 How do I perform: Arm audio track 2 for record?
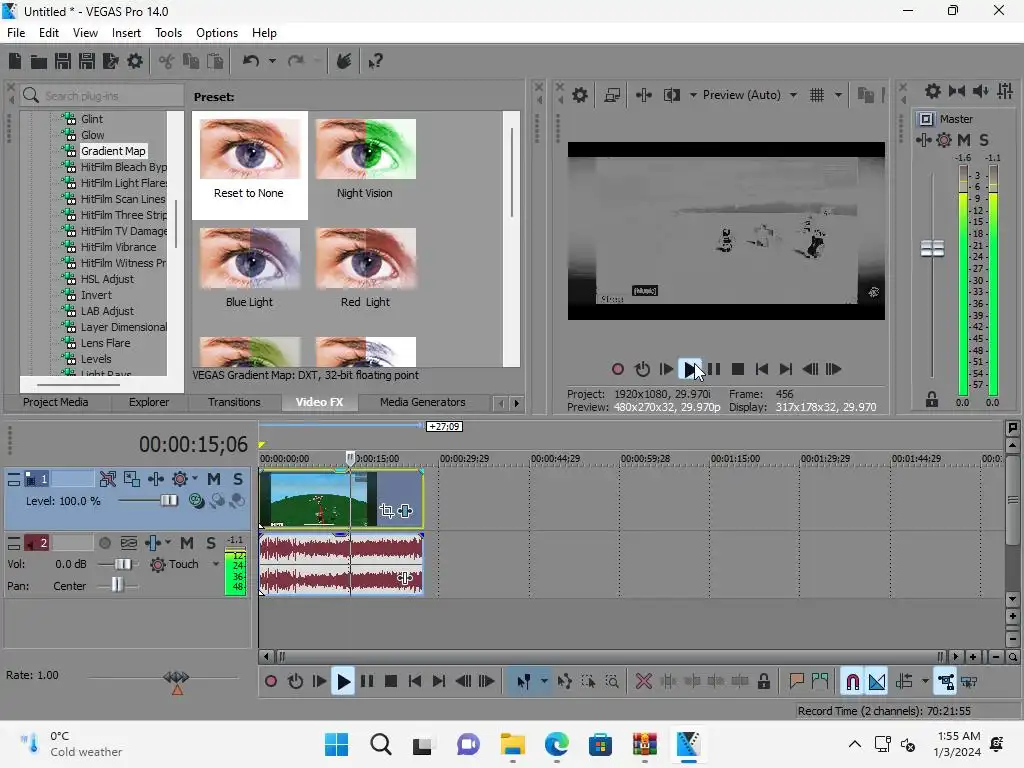[104, 543]
